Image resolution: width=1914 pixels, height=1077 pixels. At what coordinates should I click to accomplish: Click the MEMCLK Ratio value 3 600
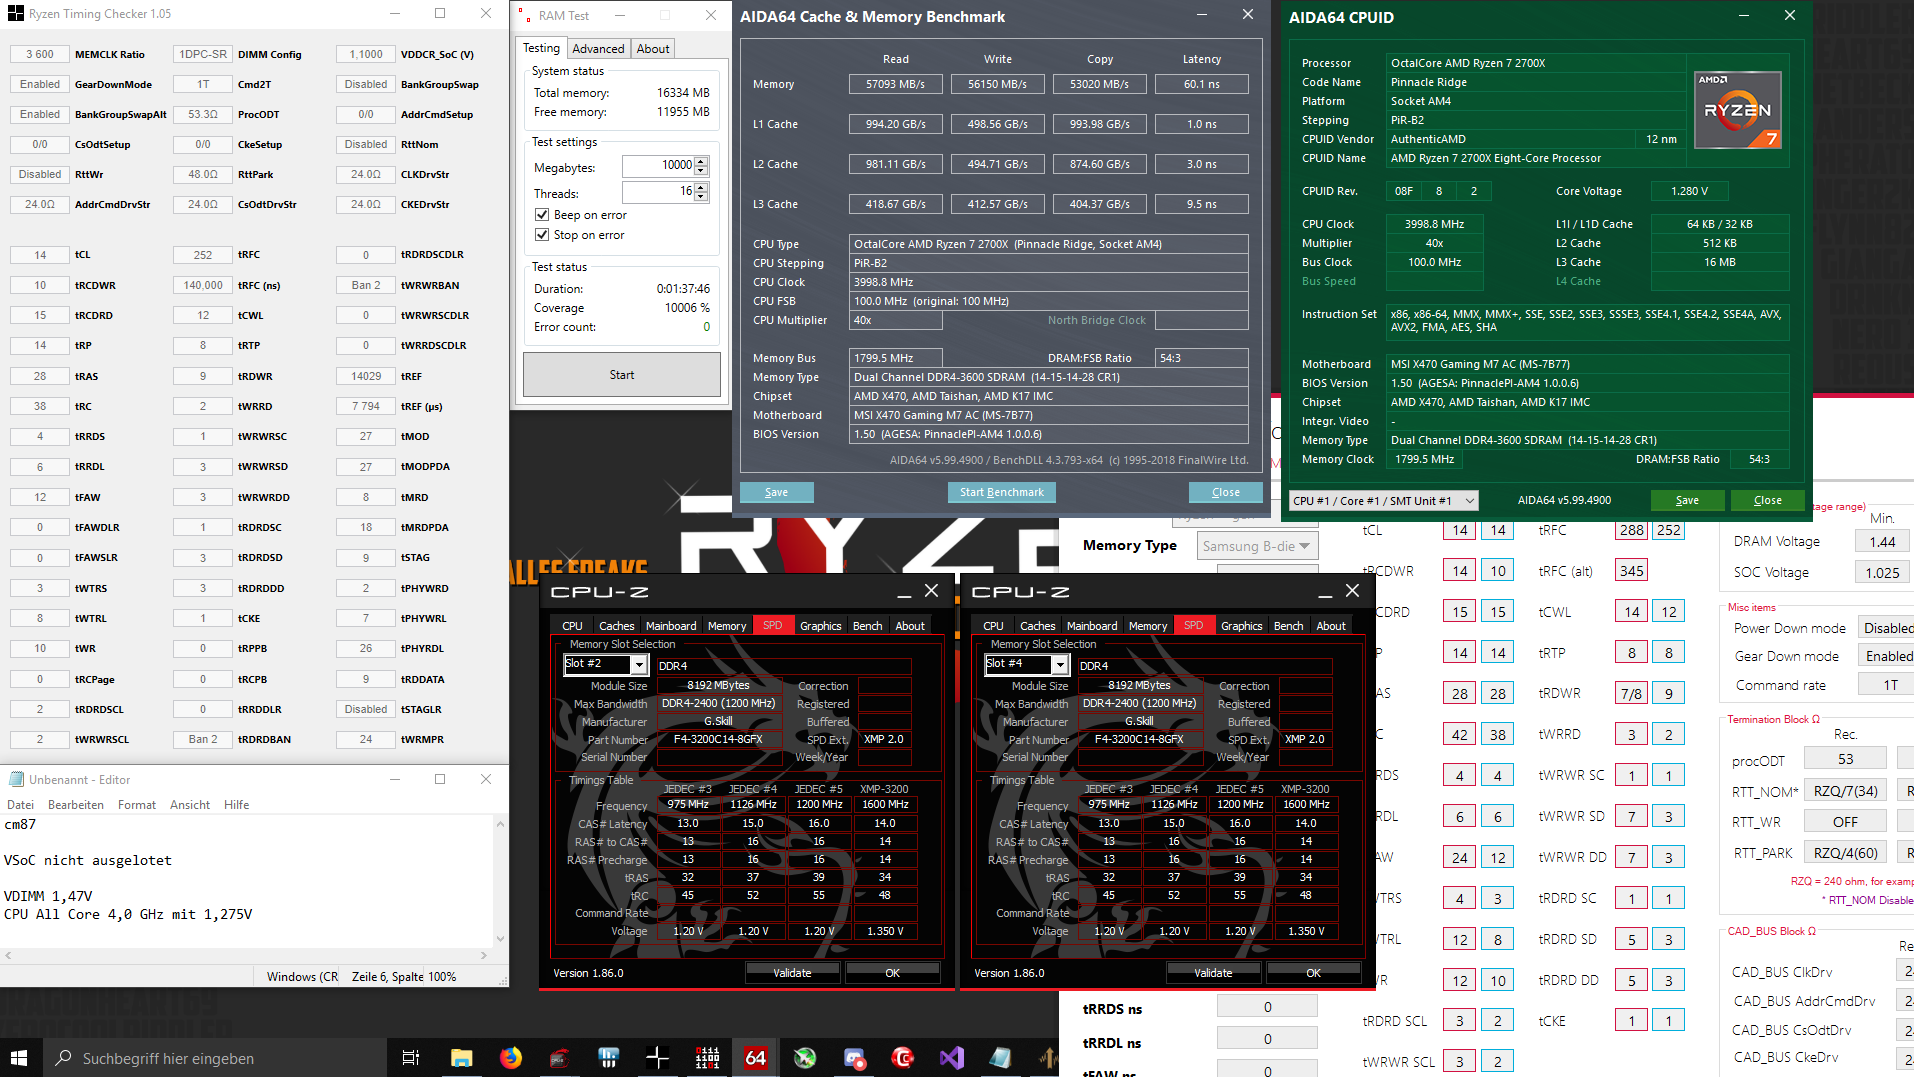40,54
